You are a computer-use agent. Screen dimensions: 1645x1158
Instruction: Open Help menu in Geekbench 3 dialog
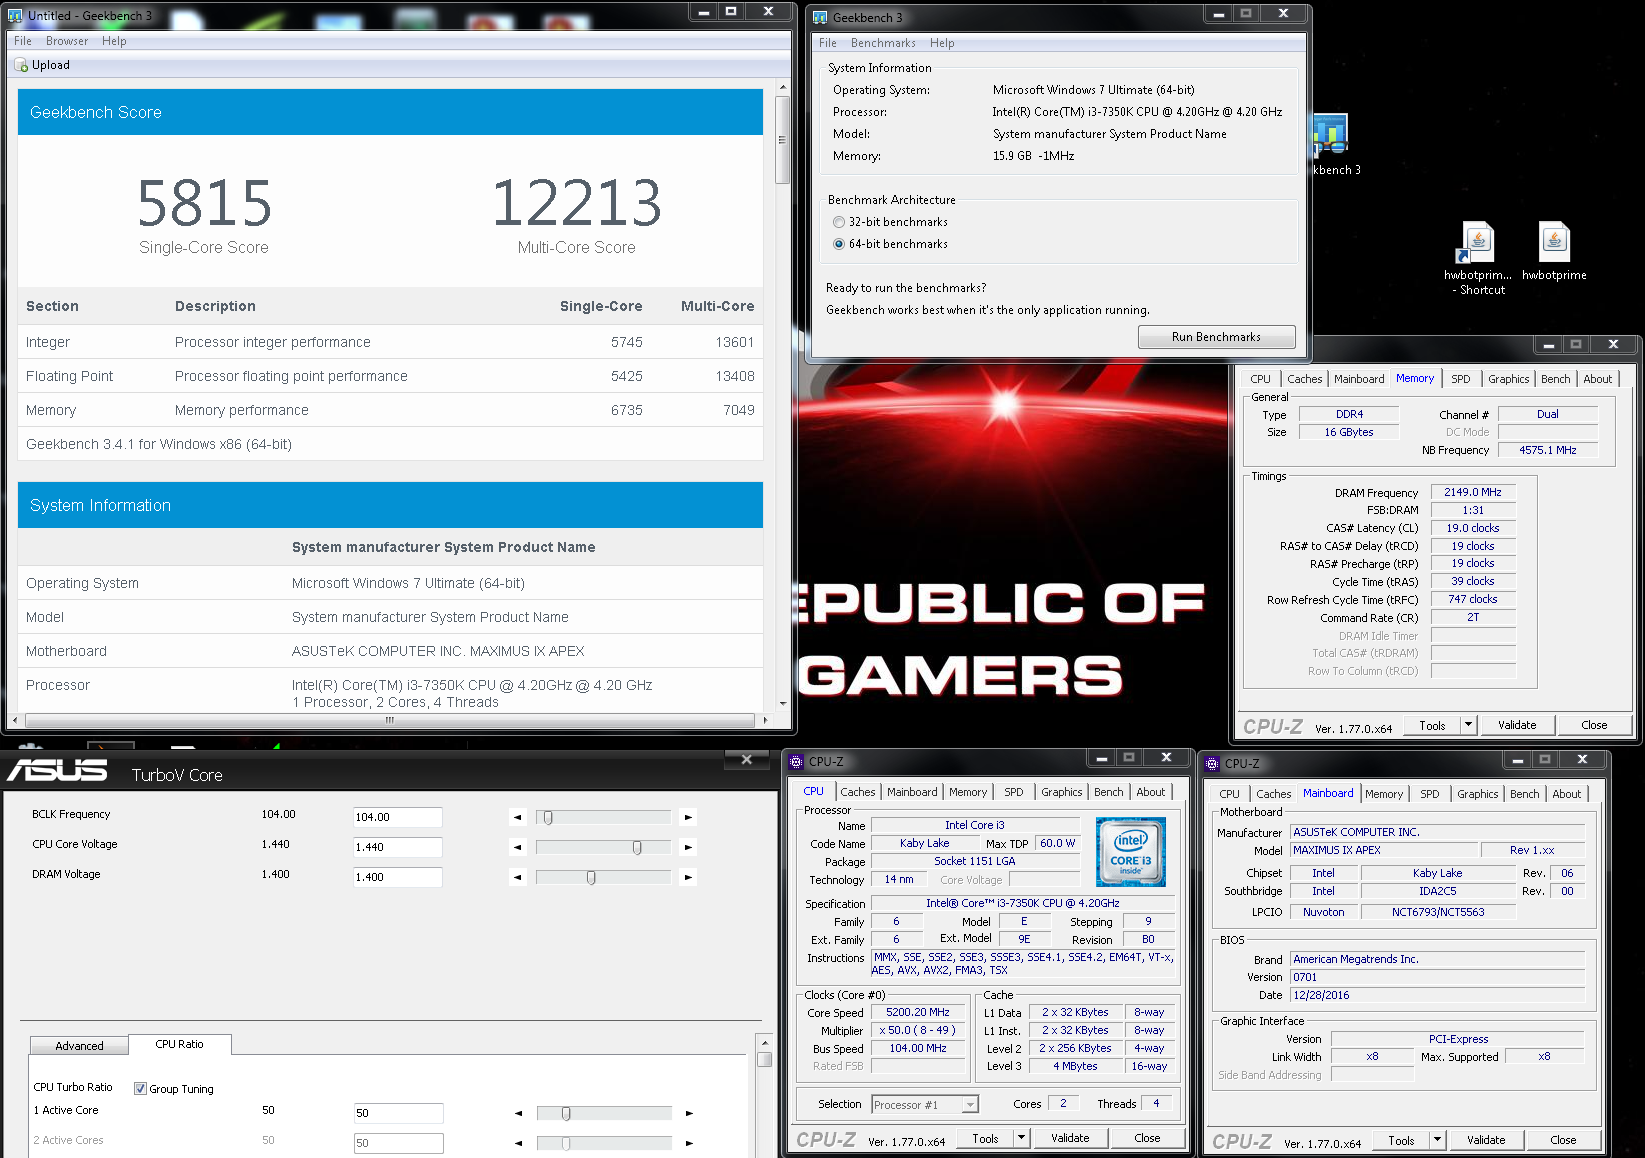[x=942, y=43]
